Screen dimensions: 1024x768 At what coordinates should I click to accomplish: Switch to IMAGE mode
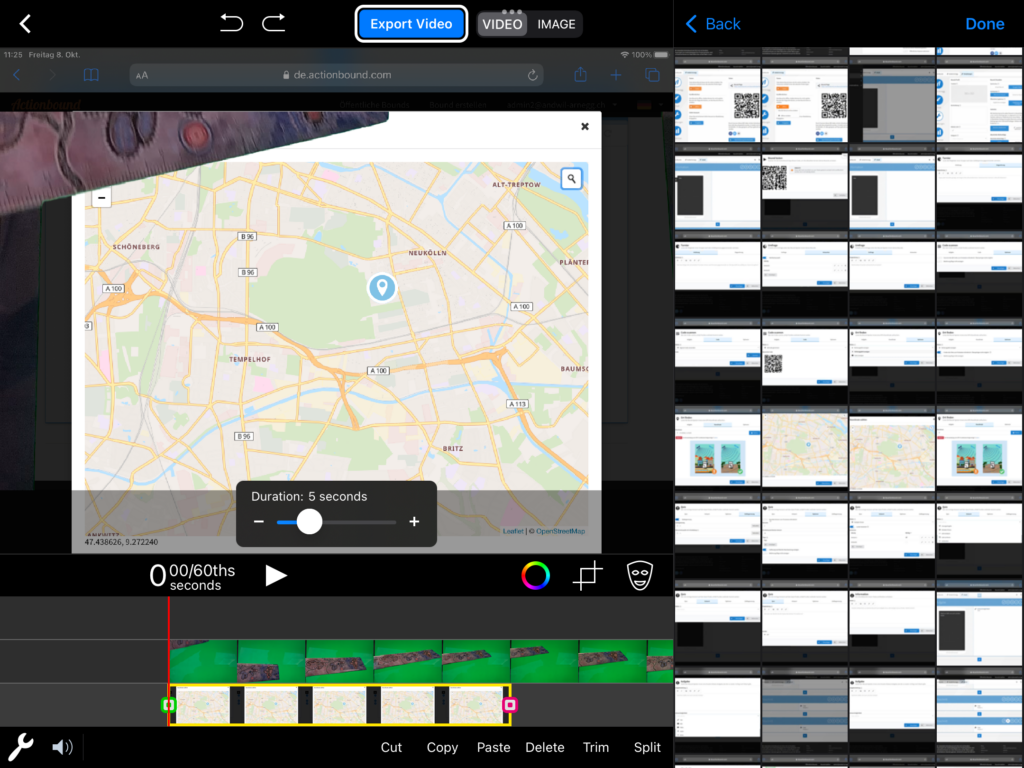(556, 24)
